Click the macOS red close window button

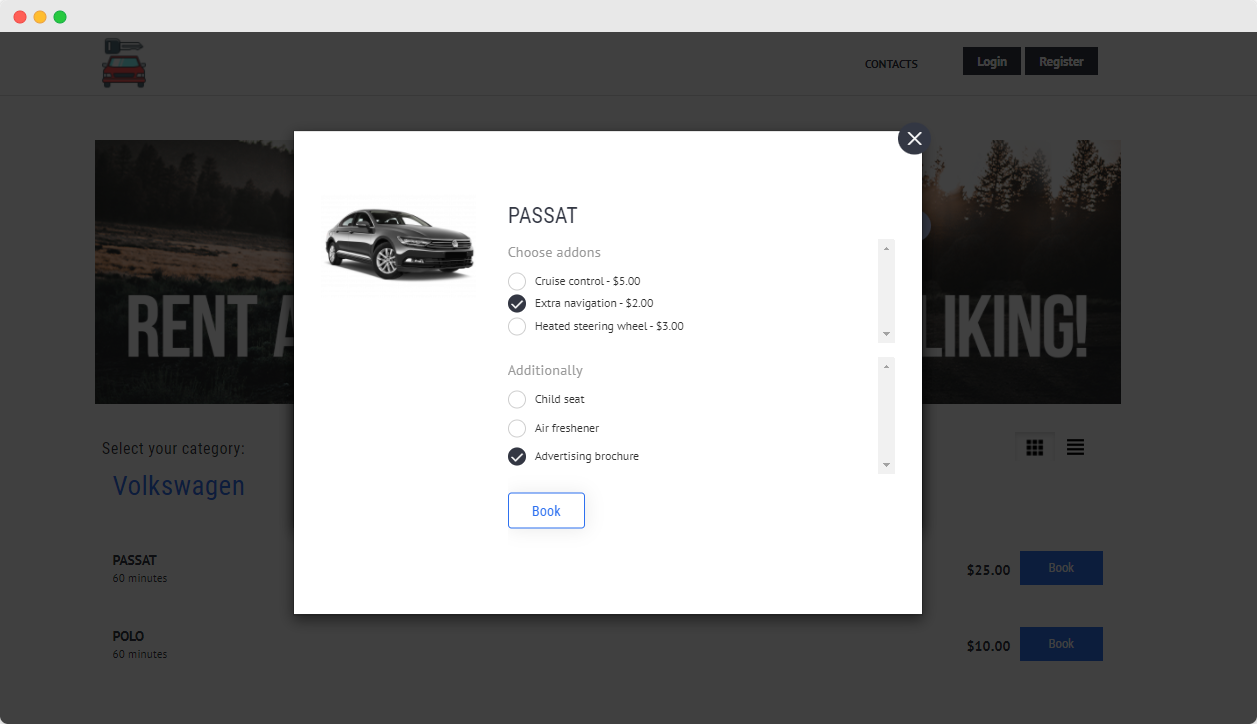pos(20,17)
